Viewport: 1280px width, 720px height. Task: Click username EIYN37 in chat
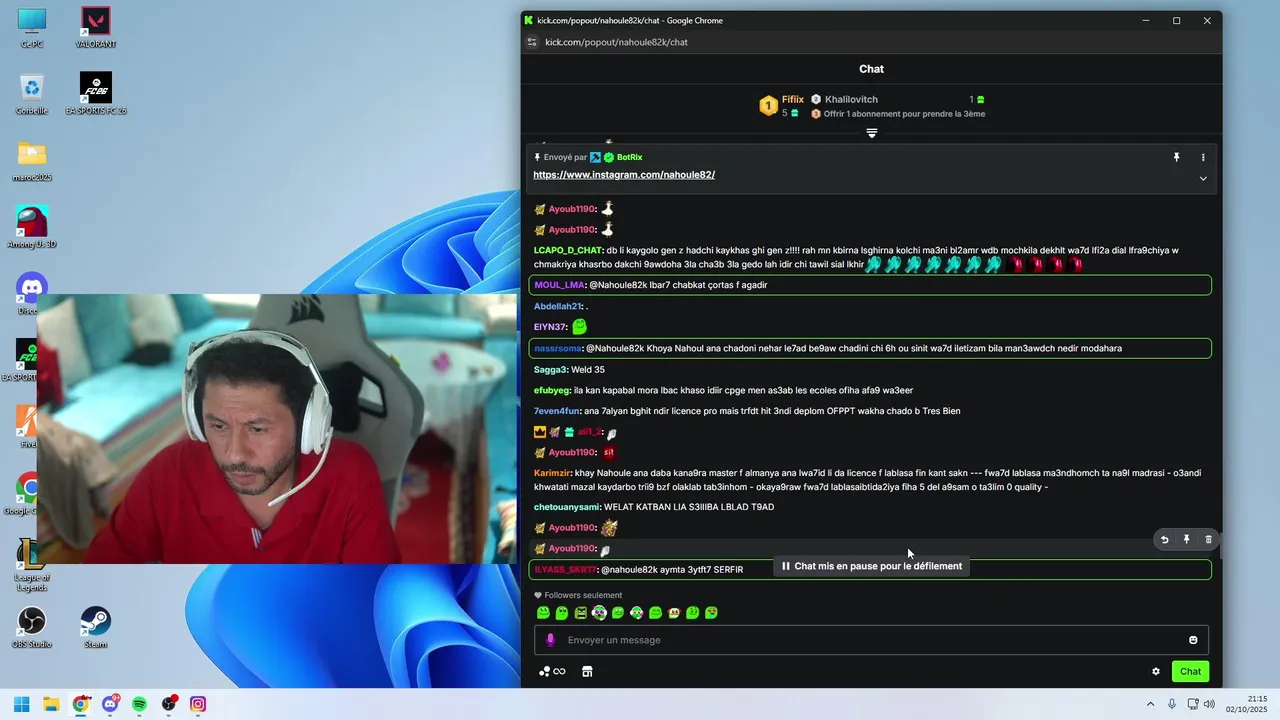click(550, 328)
